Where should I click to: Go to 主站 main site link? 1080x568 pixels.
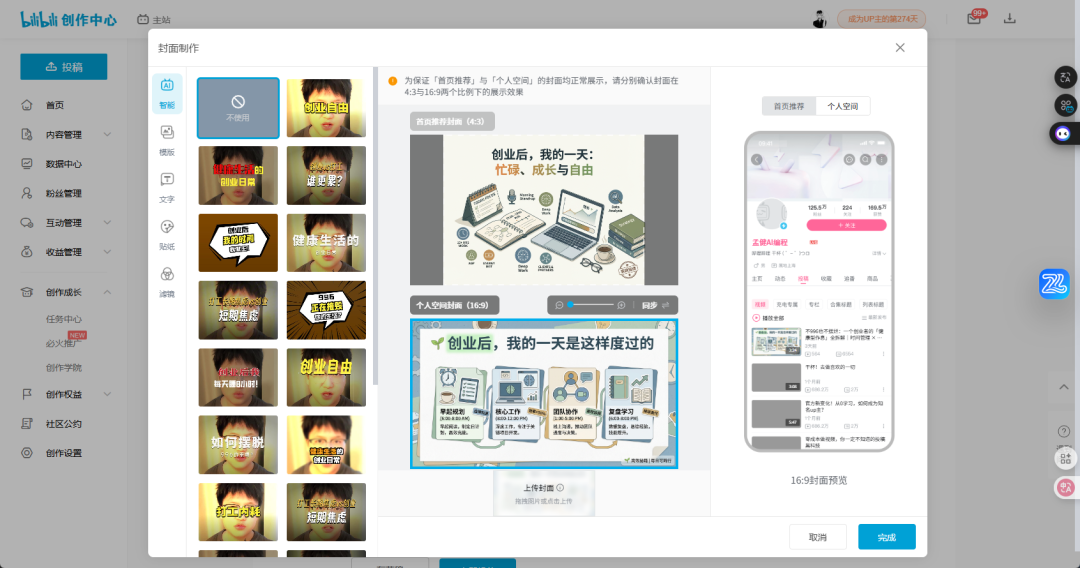tap(154, 20)
